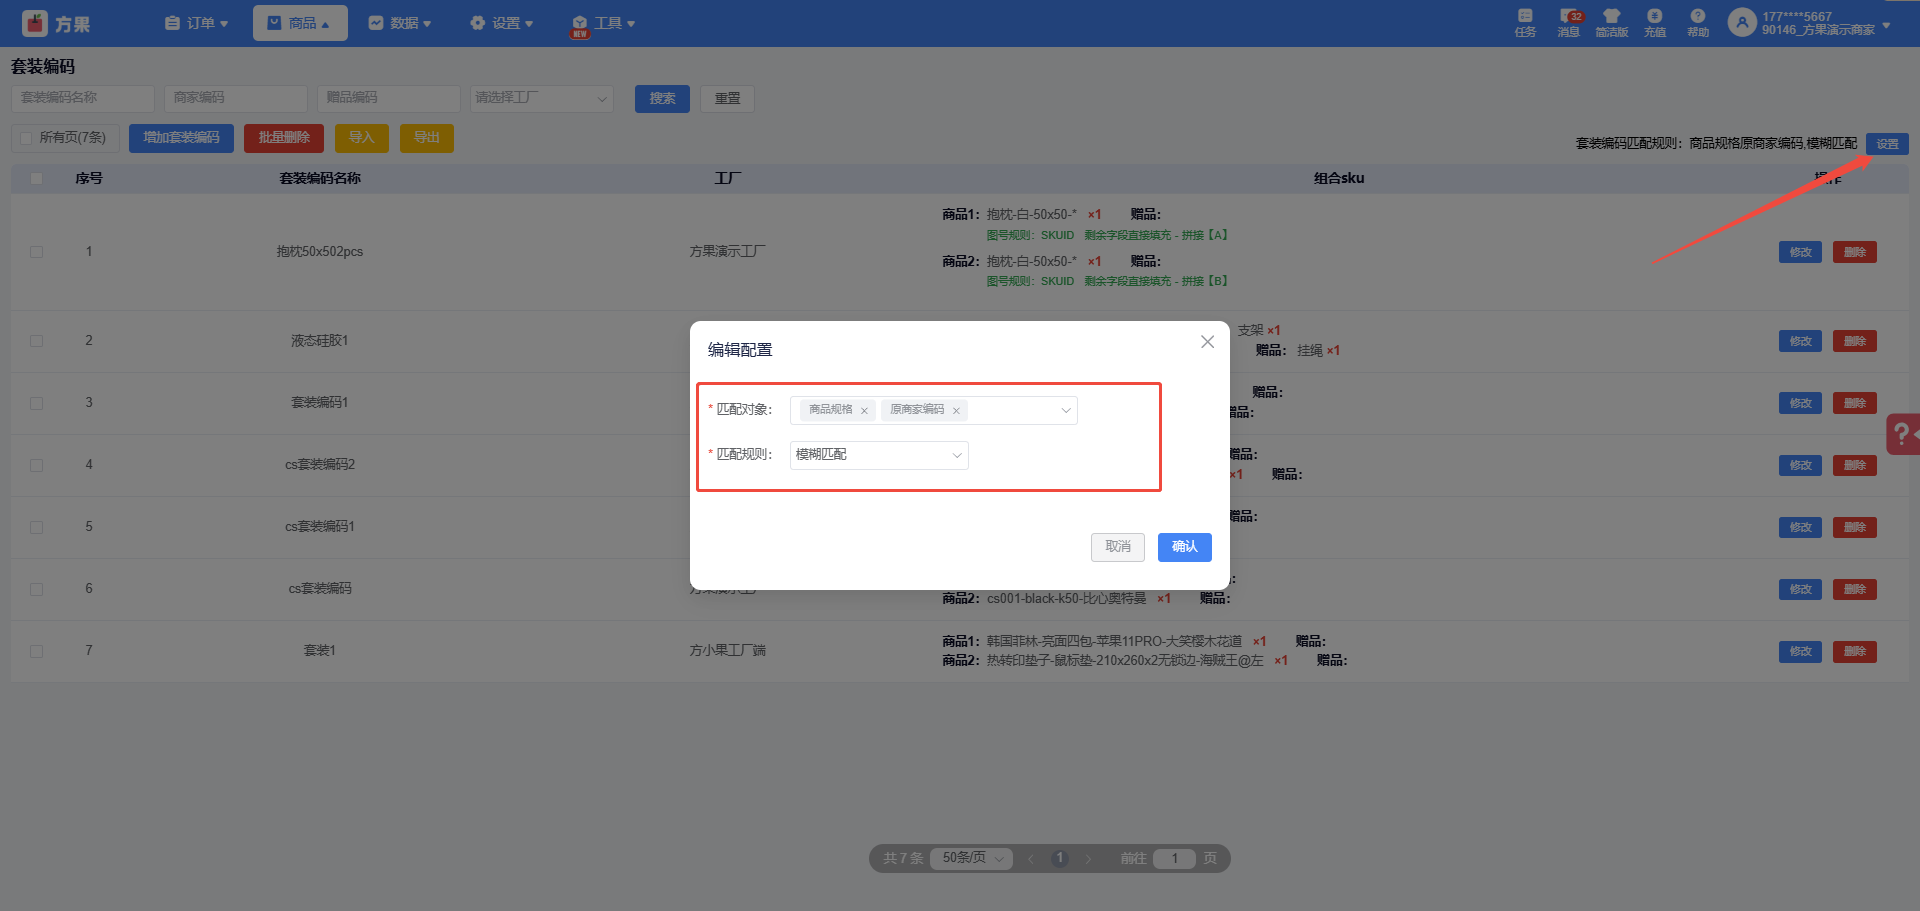Open the 工具 menu
This screenshot has height=911, width=1920.
pyautogui.click(x=604, y=23)
